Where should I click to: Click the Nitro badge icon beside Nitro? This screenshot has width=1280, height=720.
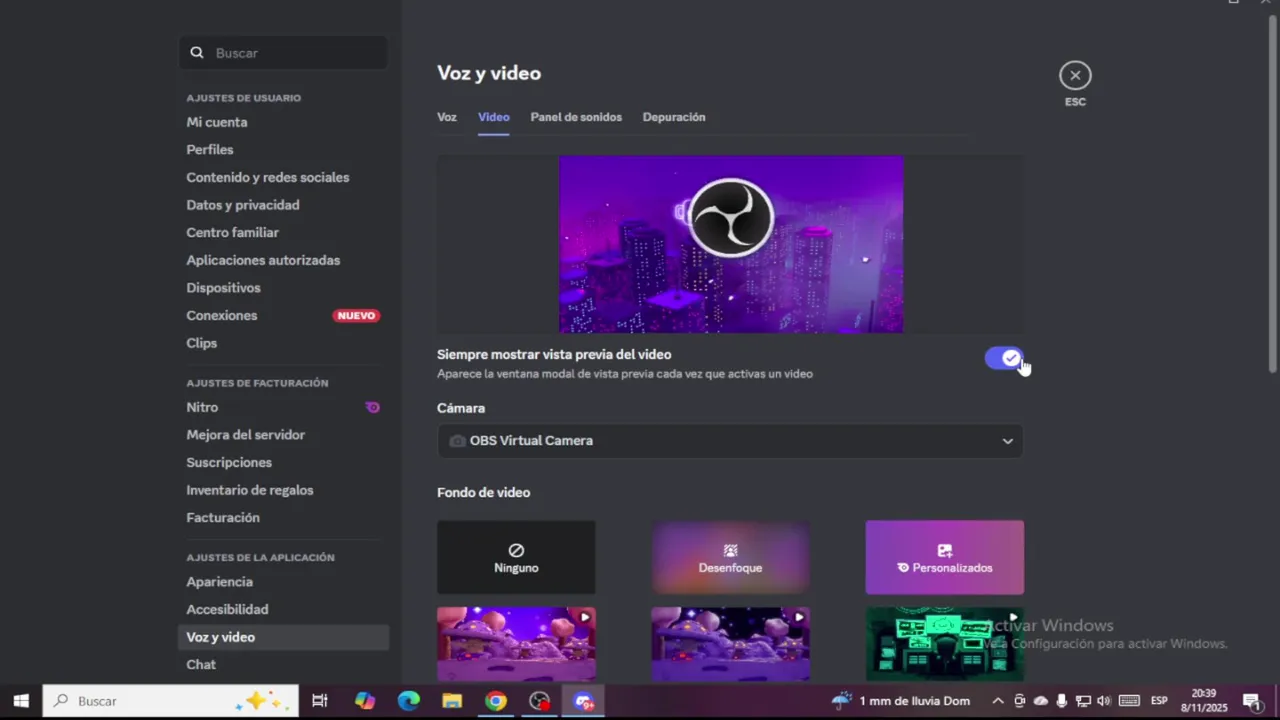pos(372,407)
